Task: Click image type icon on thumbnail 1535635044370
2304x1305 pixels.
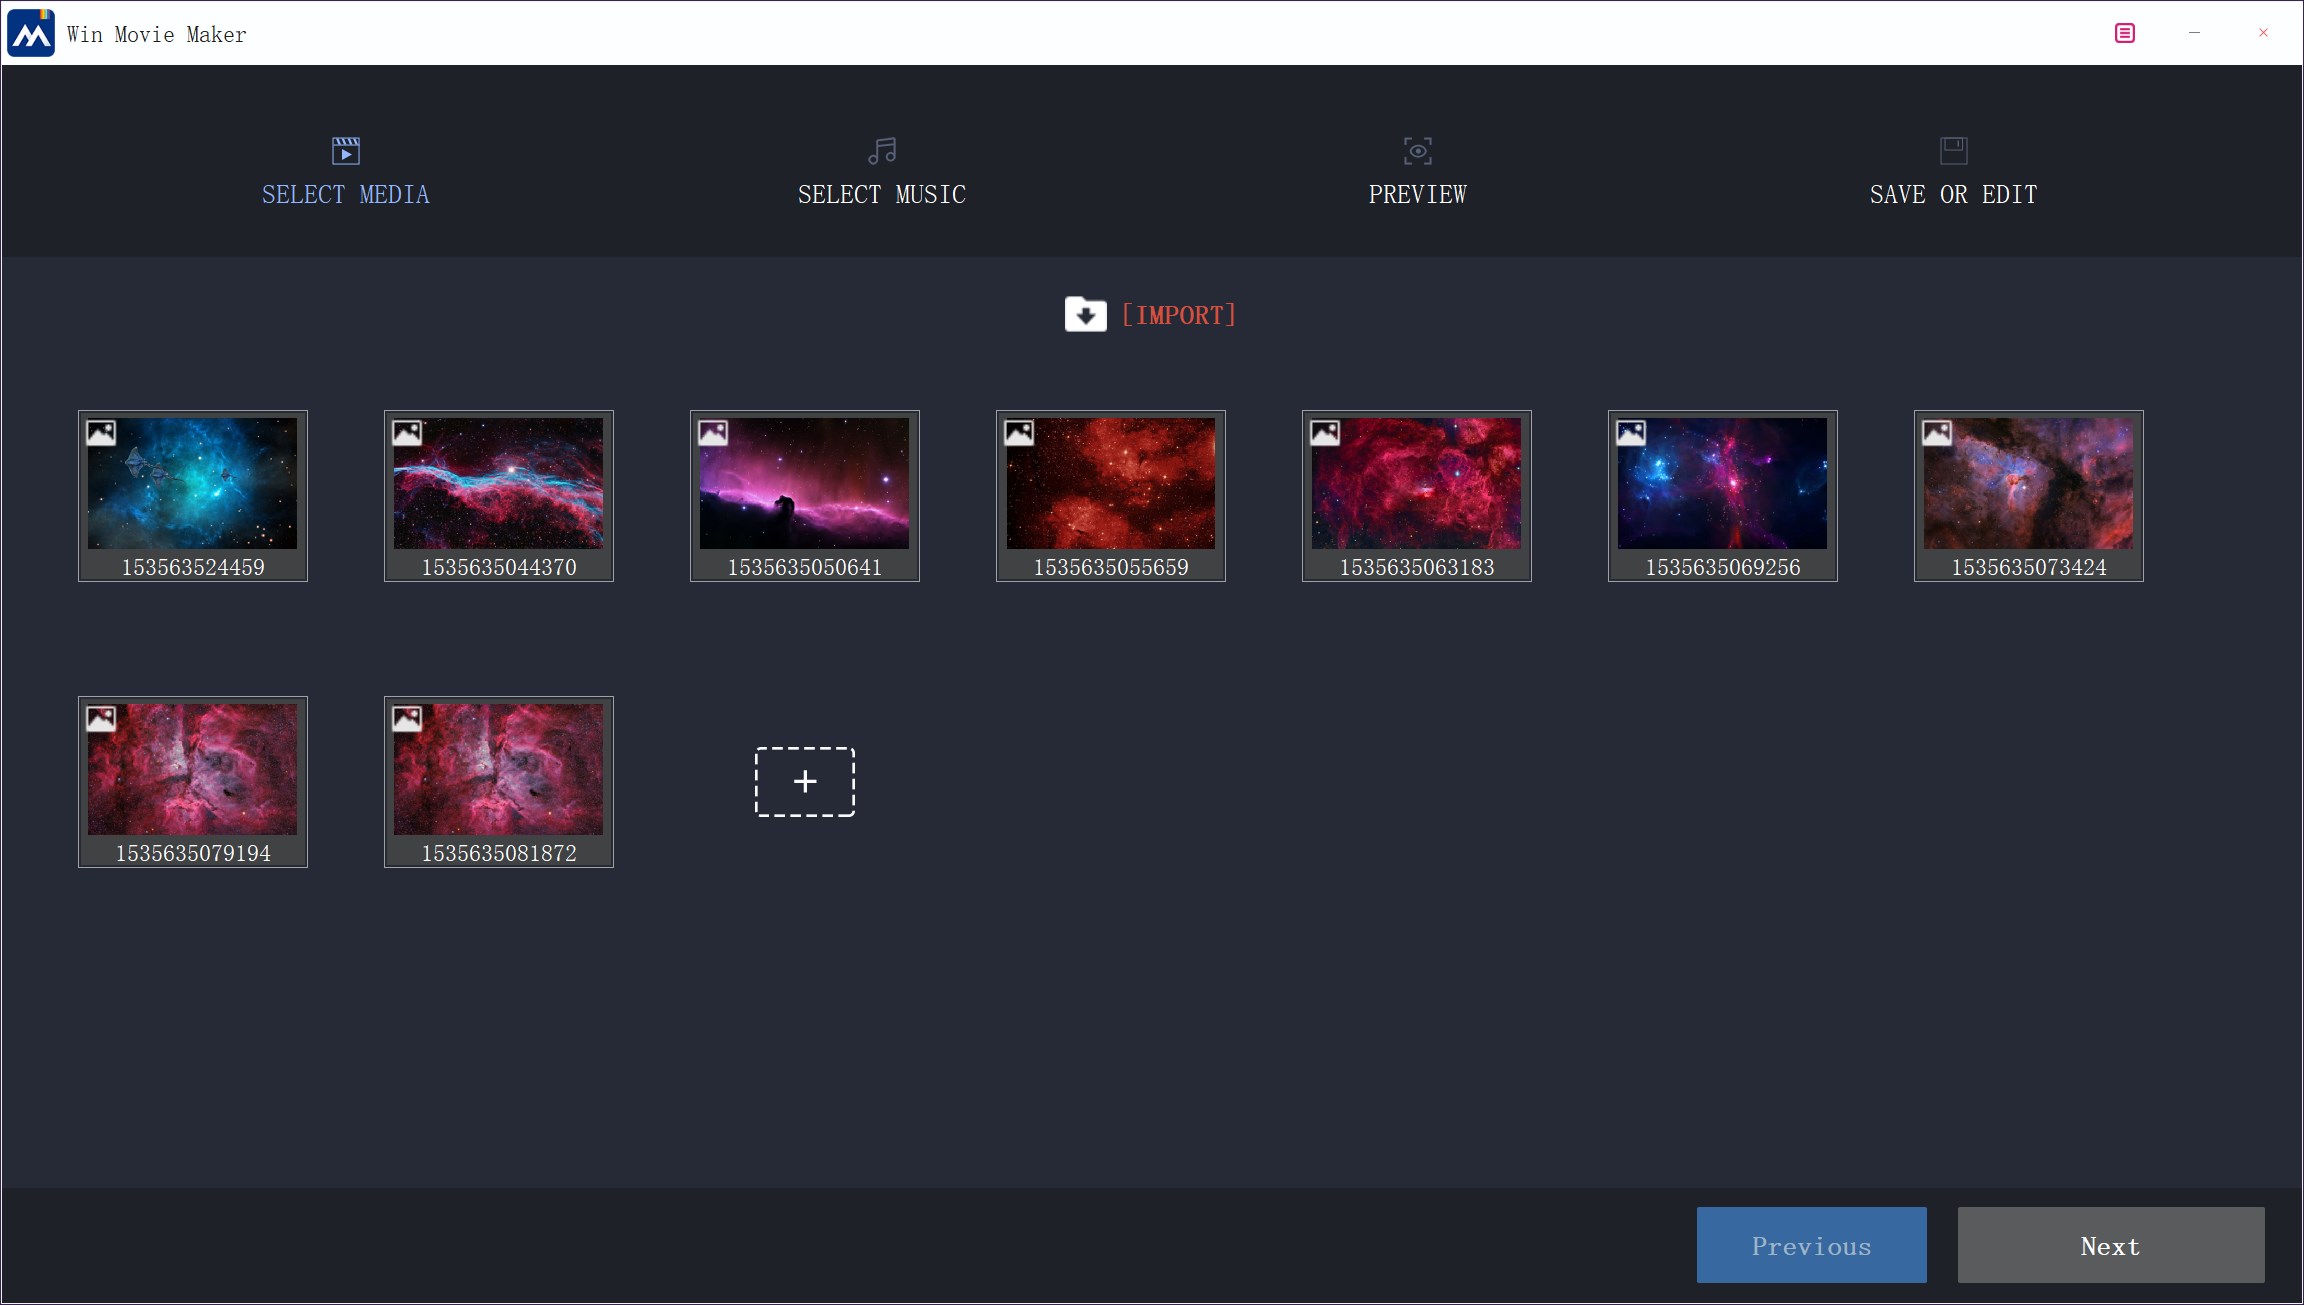Action: (407, 433)
